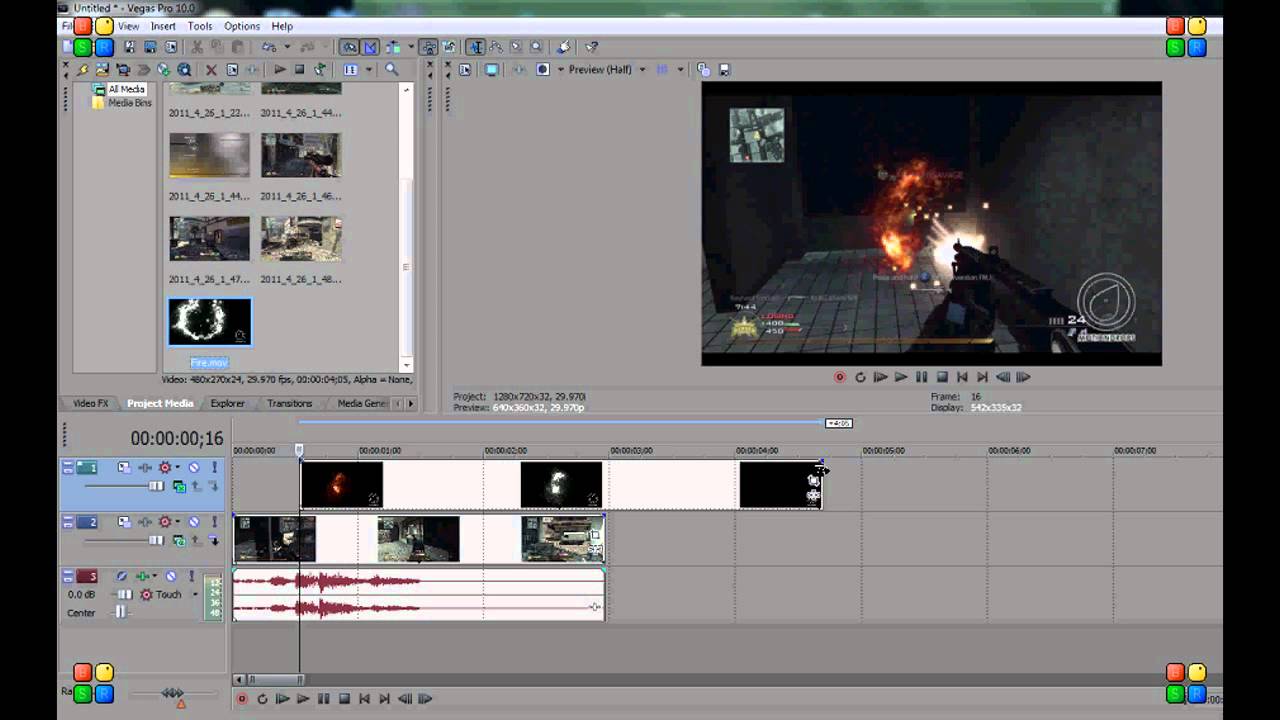Open automation settings dropdown on track 1
Image resolution: width=1280 pixels, height=720 pixels.
(178, 467)
